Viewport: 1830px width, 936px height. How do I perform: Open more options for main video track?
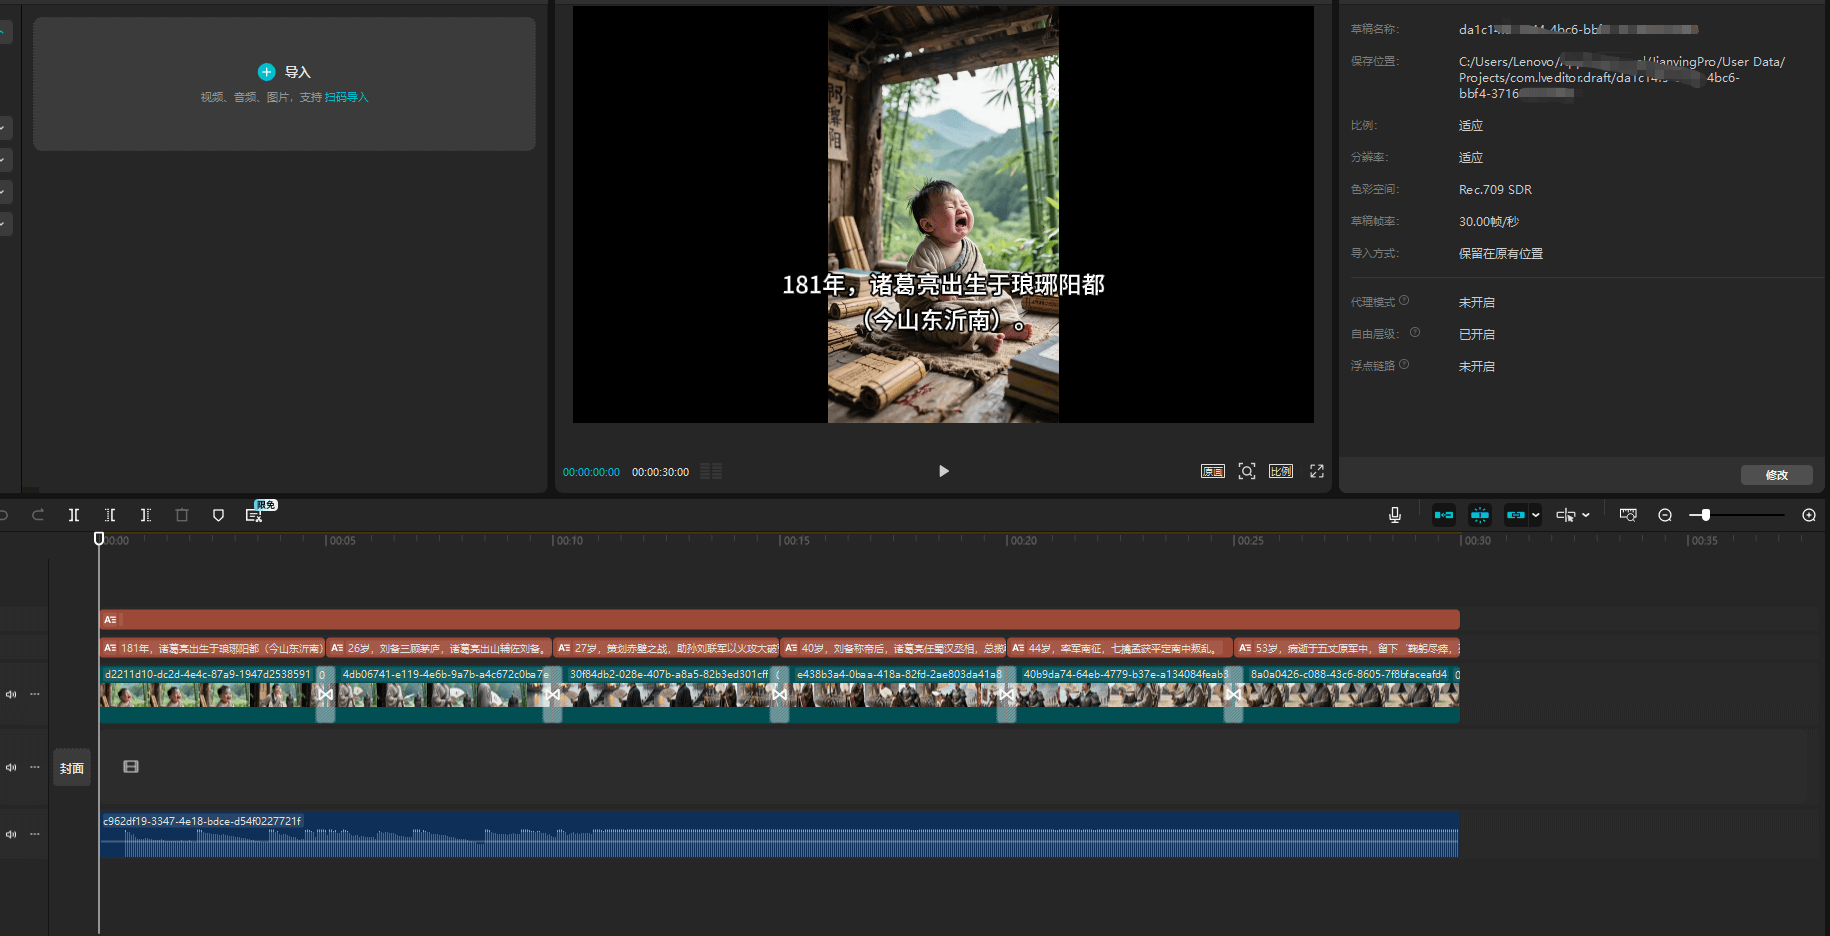(x=35, y=694)
